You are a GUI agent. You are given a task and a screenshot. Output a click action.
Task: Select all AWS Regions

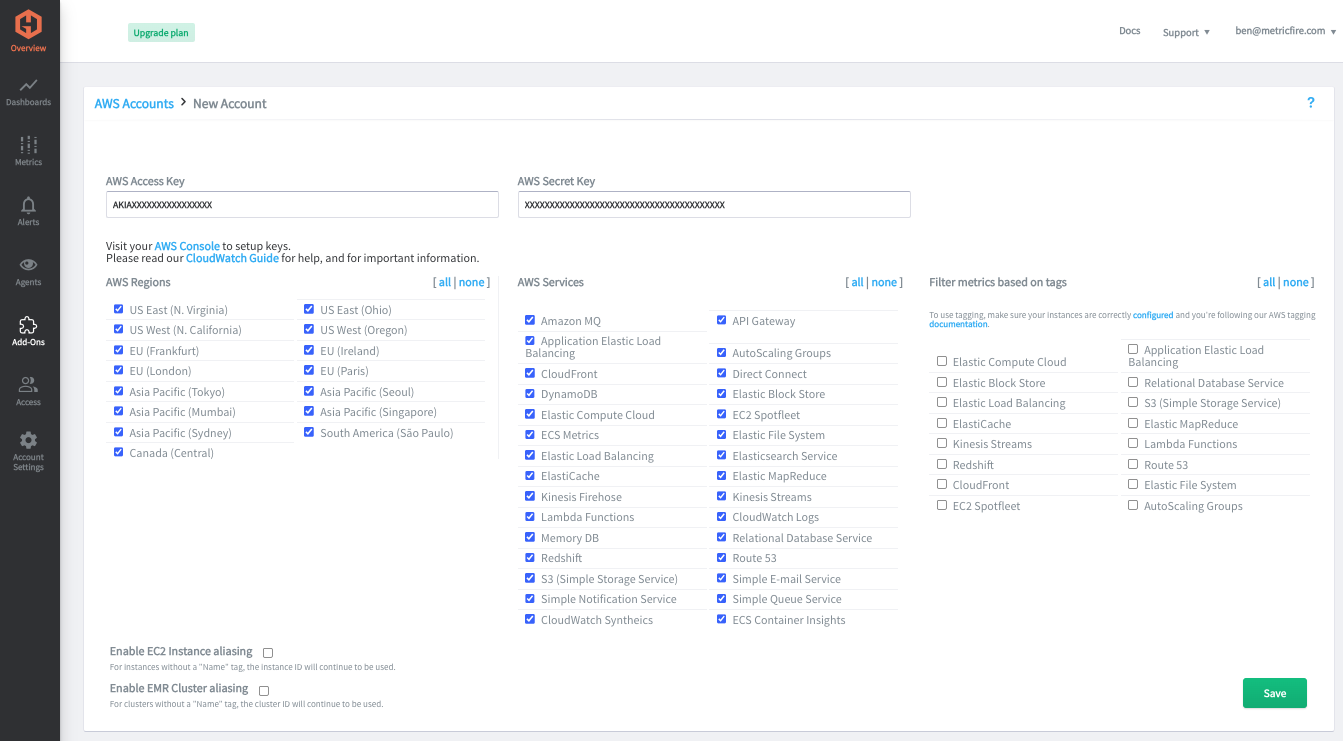445,282
